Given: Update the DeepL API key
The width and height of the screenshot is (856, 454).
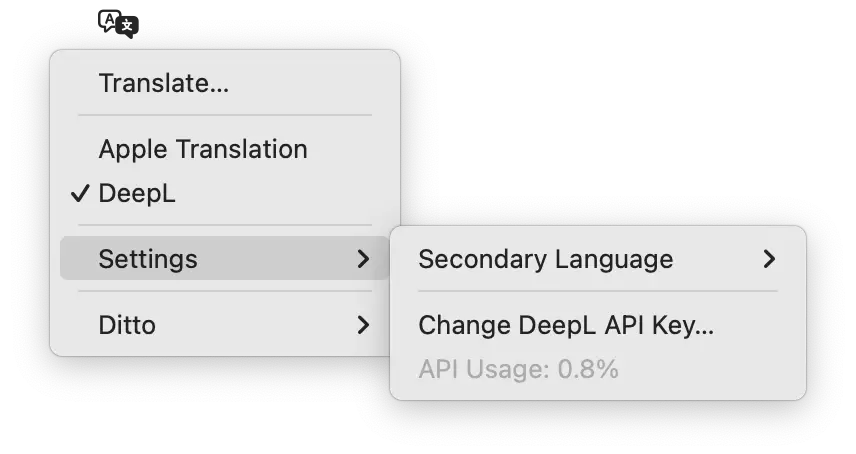Looking at the screenshot, I should pos(566,325).
